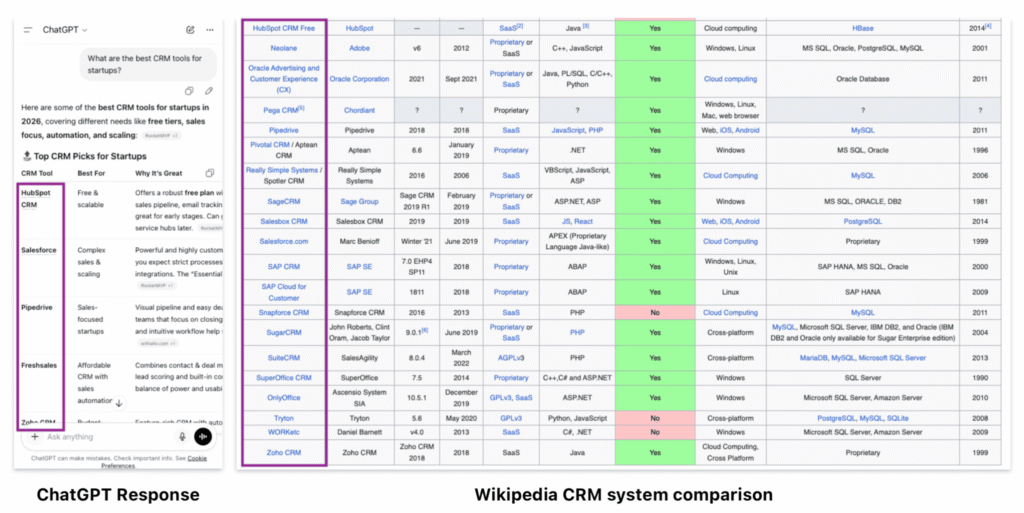Screen dimensions: 1024x513
Task: Open the HBase database link
Action: (863, 28)
